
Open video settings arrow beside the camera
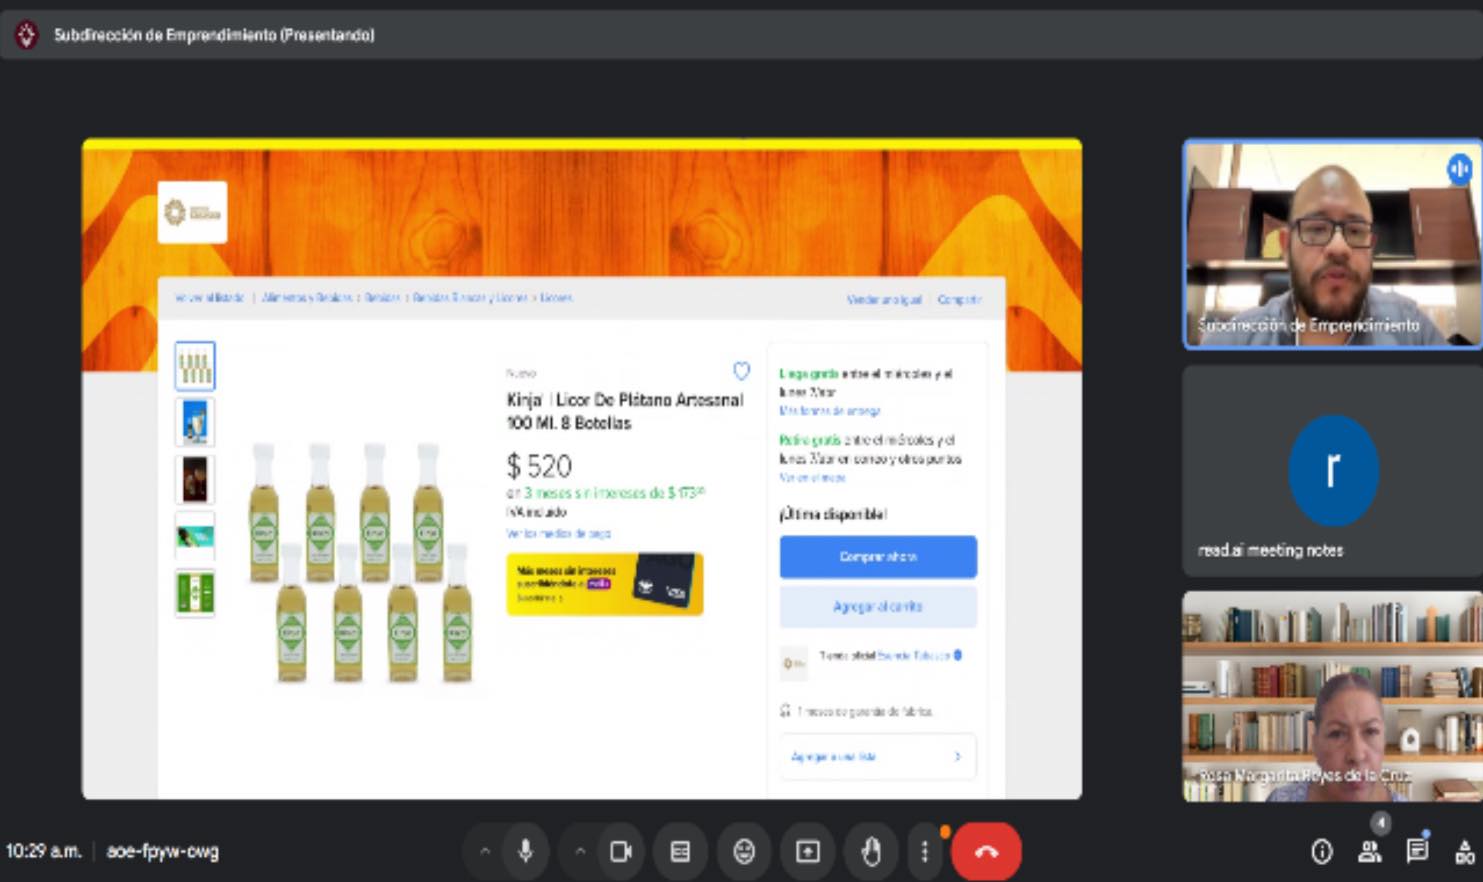tap(580, 851)
